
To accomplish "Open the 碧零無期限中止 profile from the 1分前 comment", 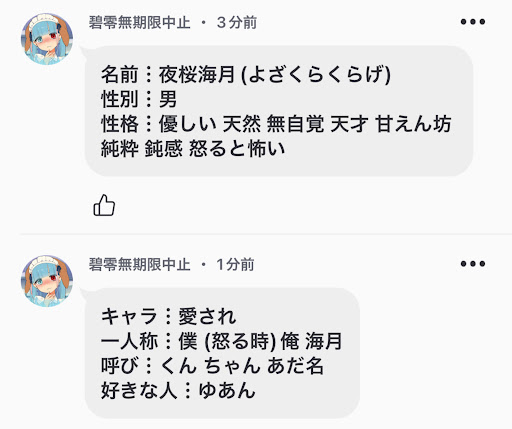I will (139, 265).
